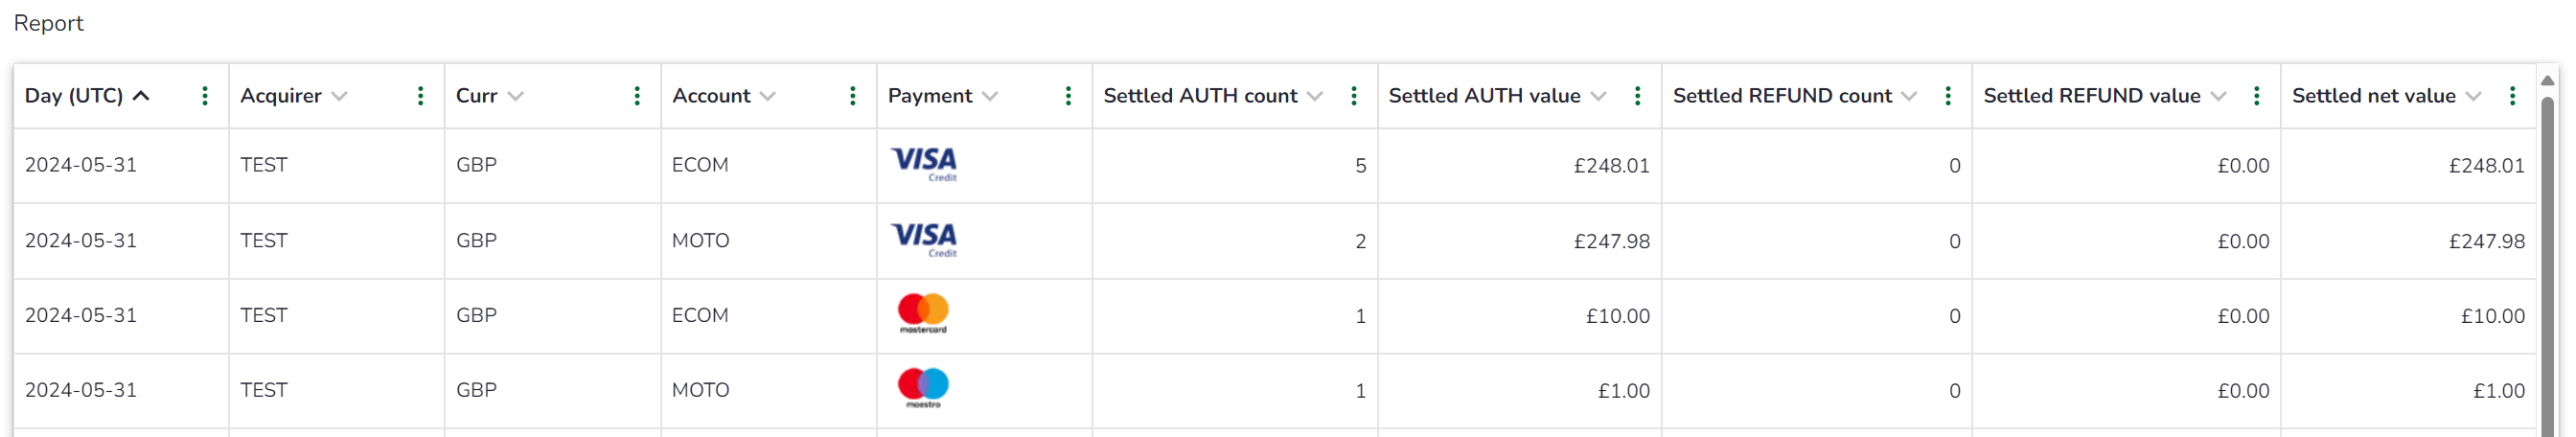Click the Visa Credit logo in ECOM row
2576x437 pixels.
(924, 165)
